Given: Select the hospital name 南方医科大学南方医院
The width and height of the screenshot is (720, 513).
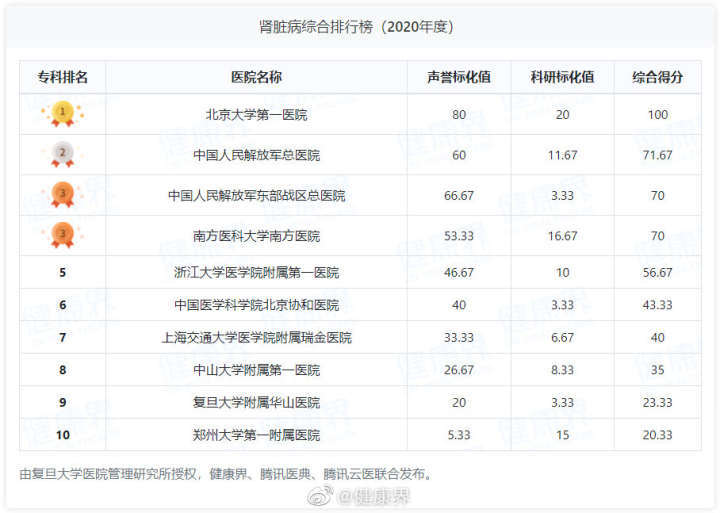Looking at the screenshot, I should (x=256, y=236).
